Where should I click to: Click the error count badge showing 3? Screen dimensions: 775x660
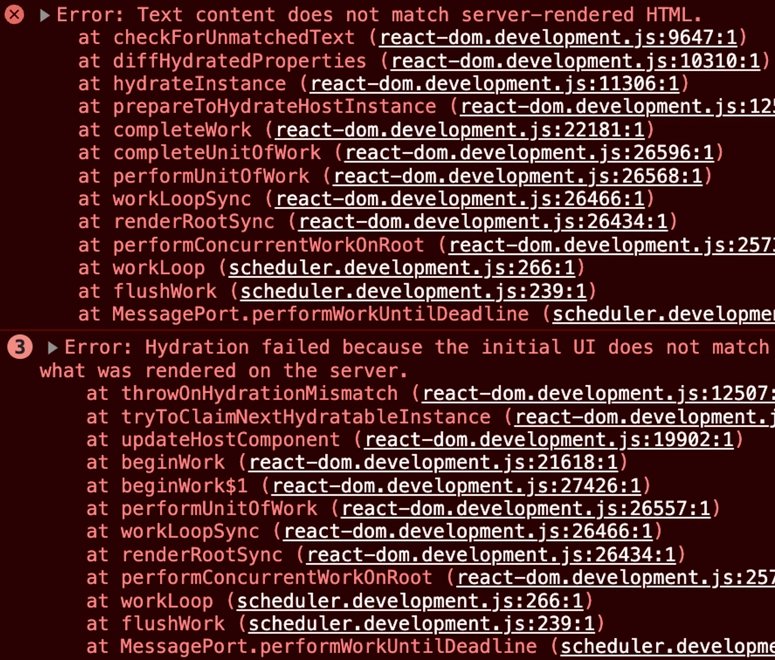(x=20, y=347)
